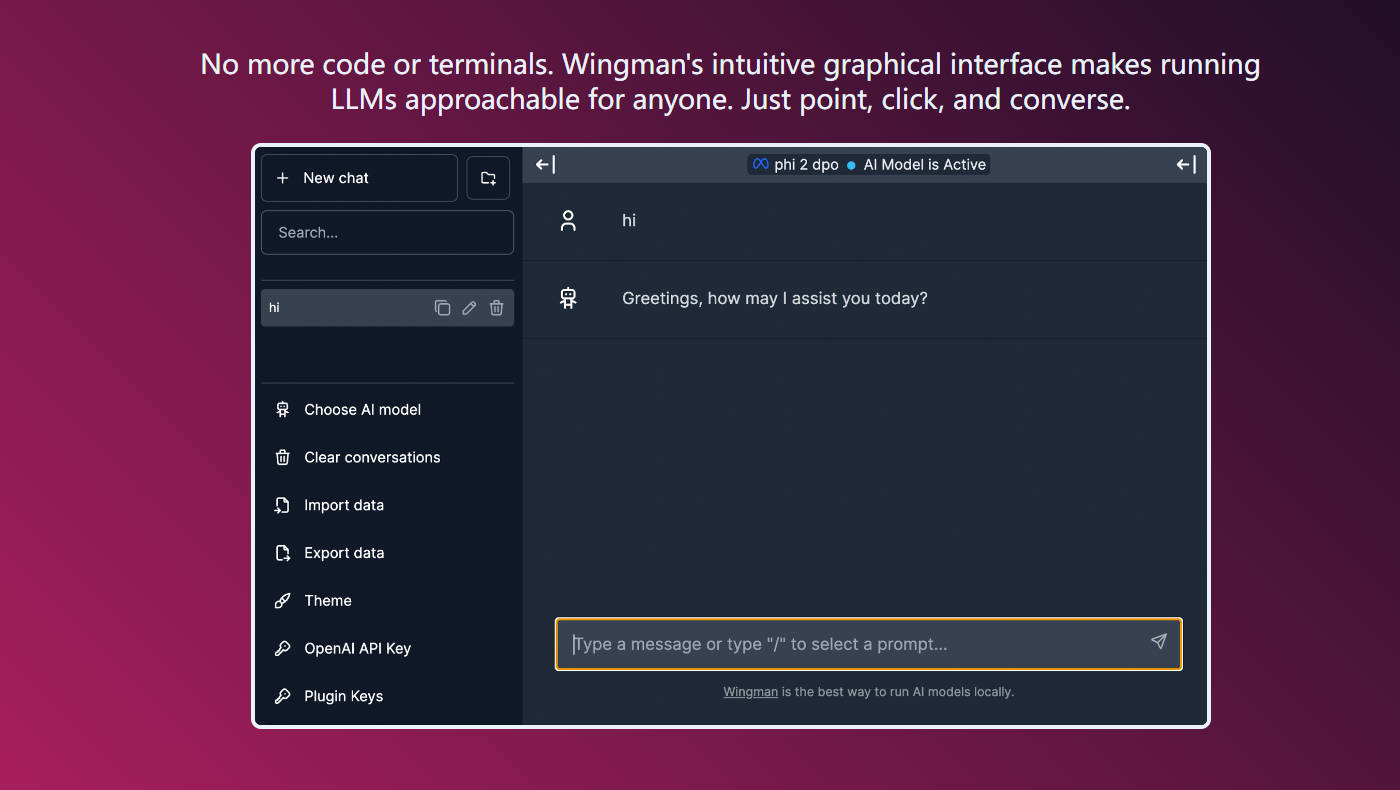Select the new folder icon beside New chat
Viewport: 1400px width, 790px height.
point(488,177)
